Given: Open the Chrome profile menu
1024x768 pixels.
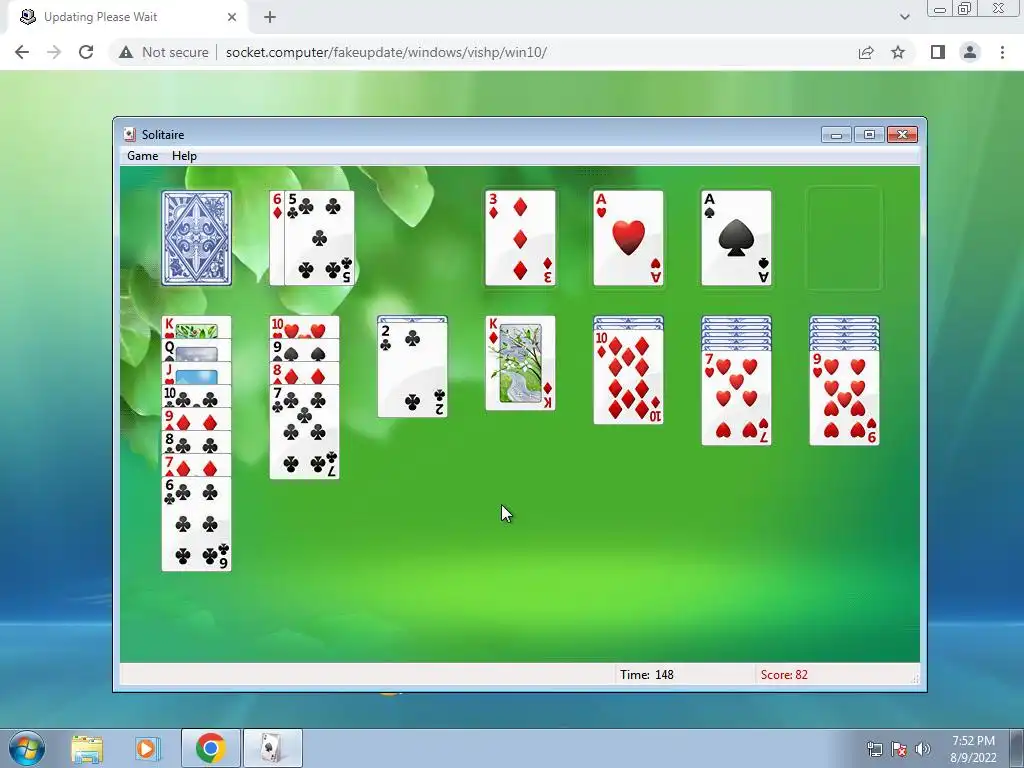Looking at the screenshot, I should pyautogui.click(x=970, y=52).
